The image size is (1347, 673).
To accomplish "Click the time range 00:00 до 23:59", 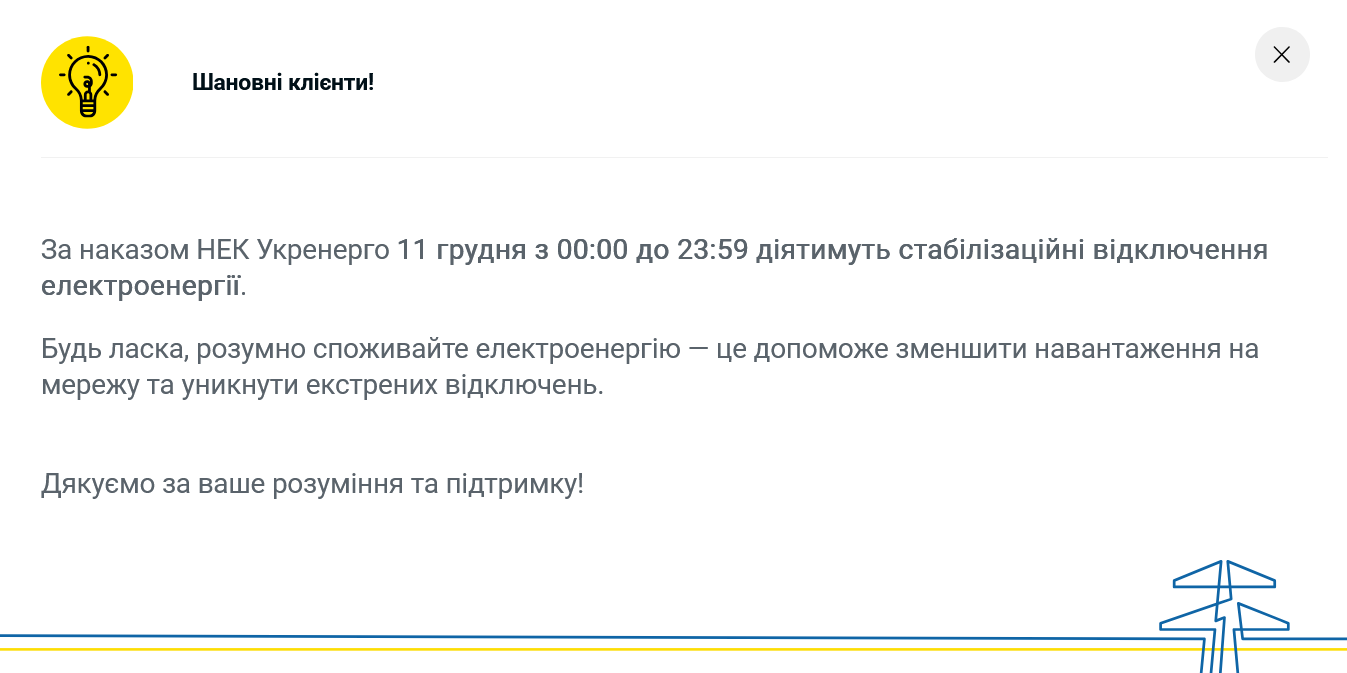I will click(x=652, y=250).
